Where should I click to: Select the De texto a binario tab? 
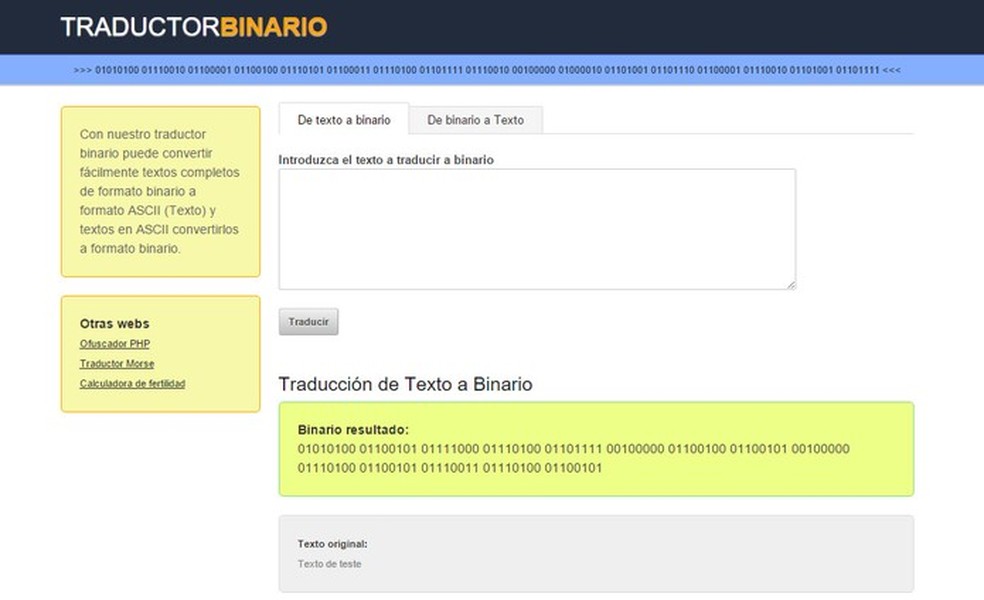343,119
